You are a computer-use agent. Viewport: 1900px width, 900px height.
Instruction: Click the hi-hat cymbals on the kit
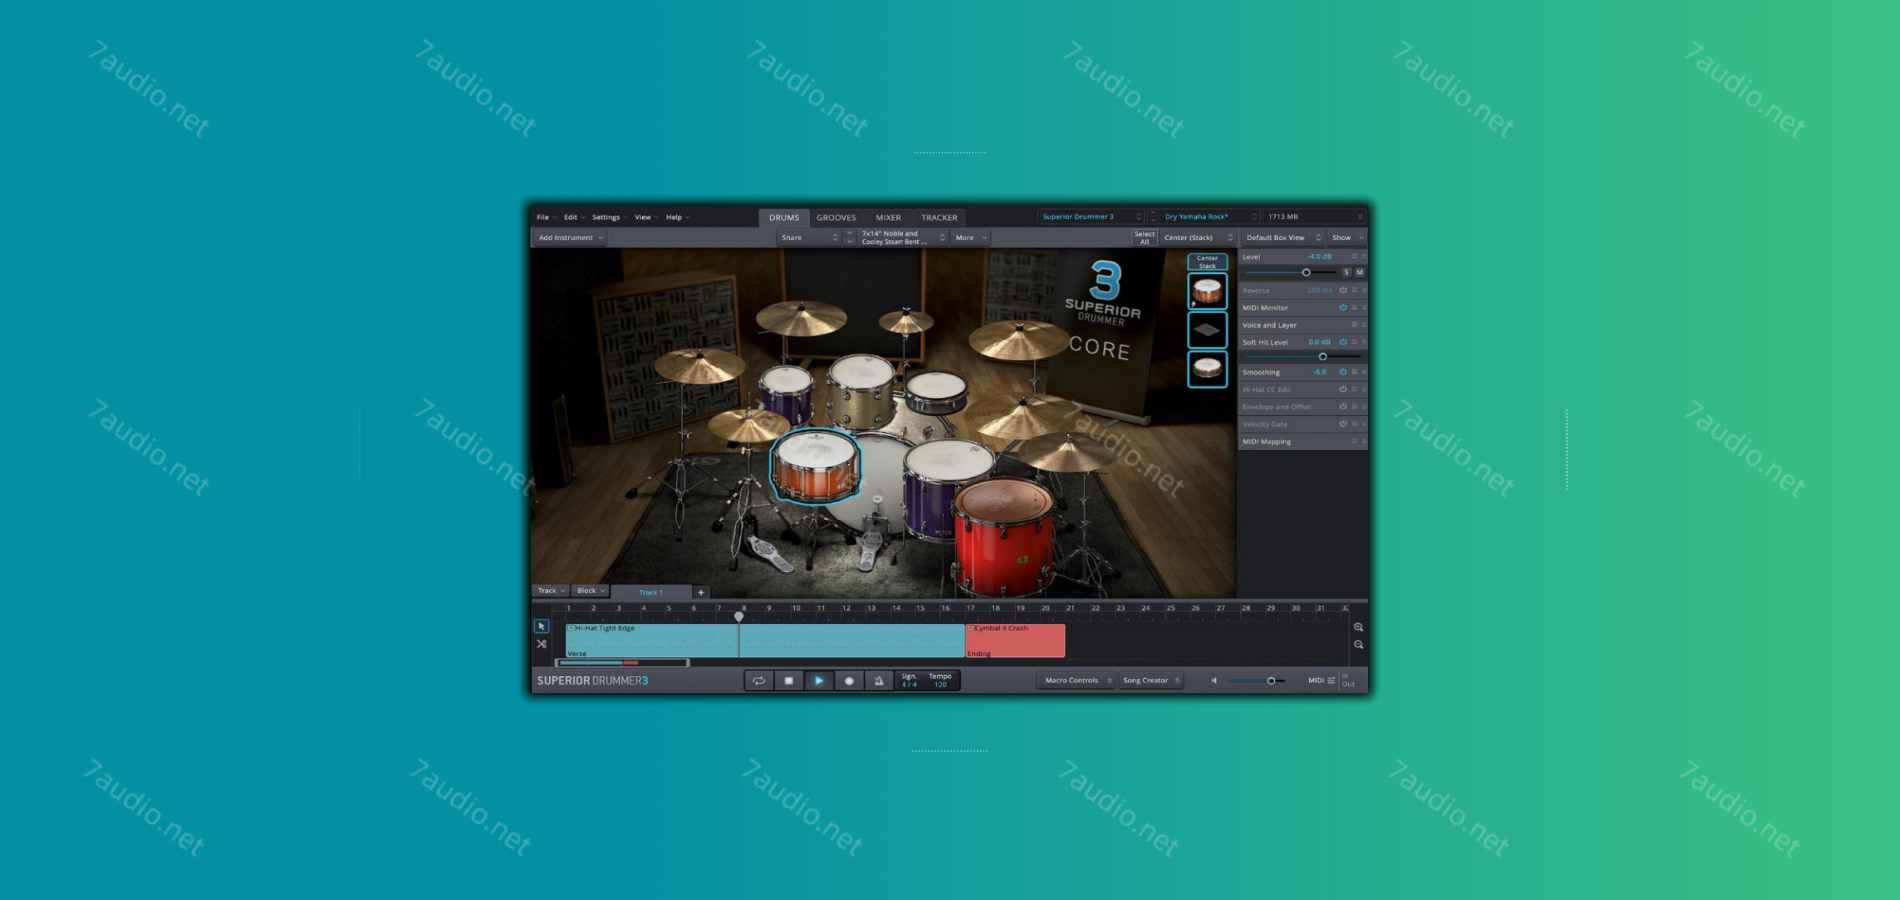(x=749, y=424)
